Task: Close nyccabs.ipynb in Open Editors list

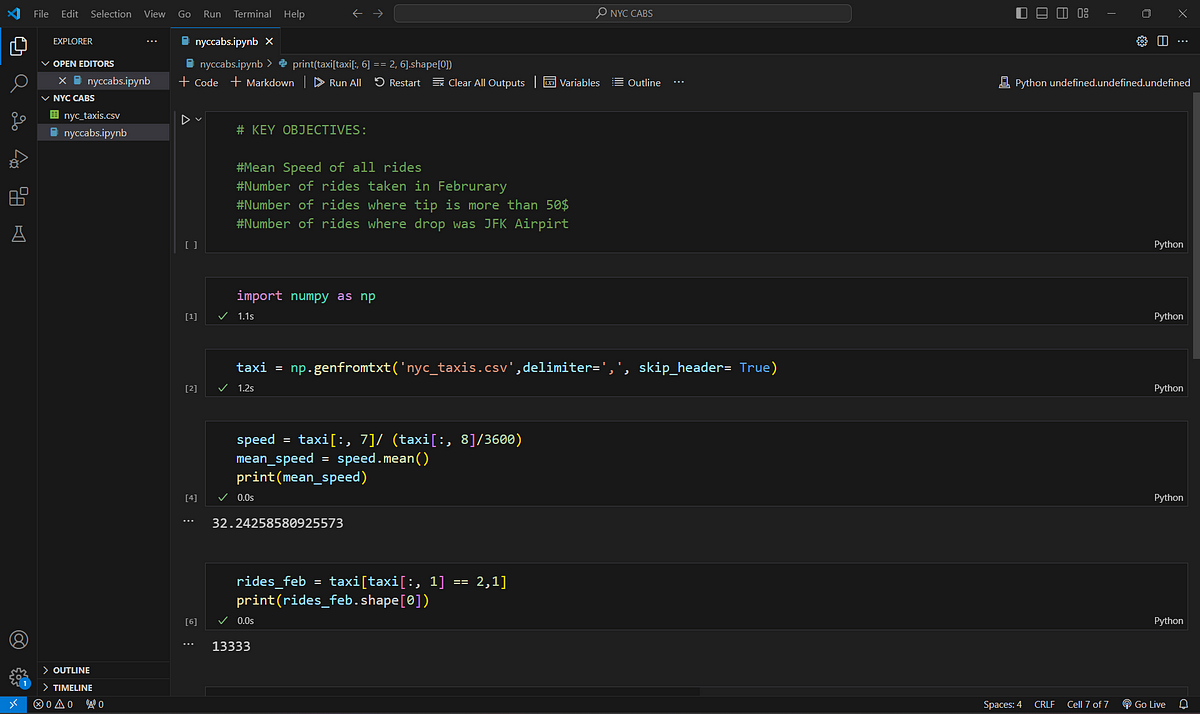Action: [62, 80]
